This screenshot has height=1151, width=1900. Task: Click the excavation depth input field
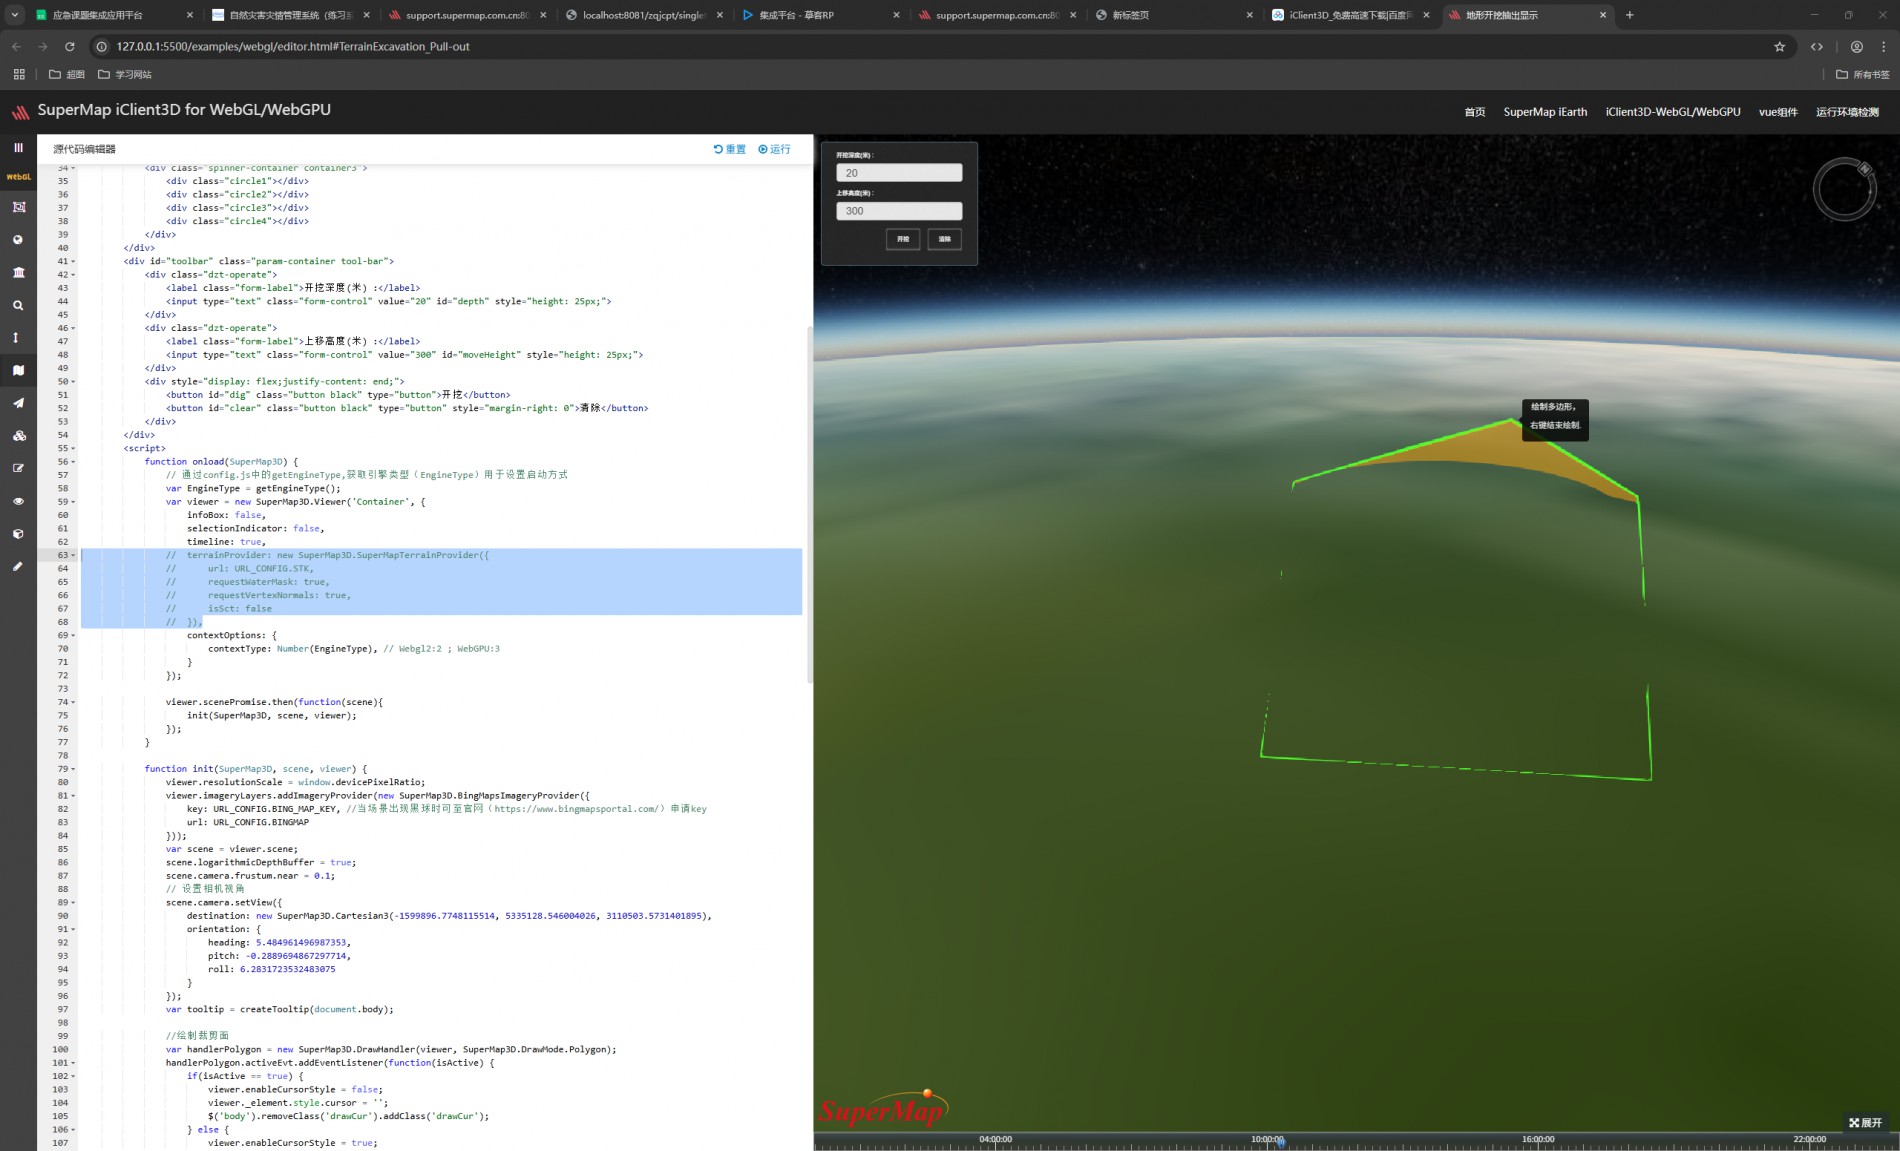[x=899, y=173]
